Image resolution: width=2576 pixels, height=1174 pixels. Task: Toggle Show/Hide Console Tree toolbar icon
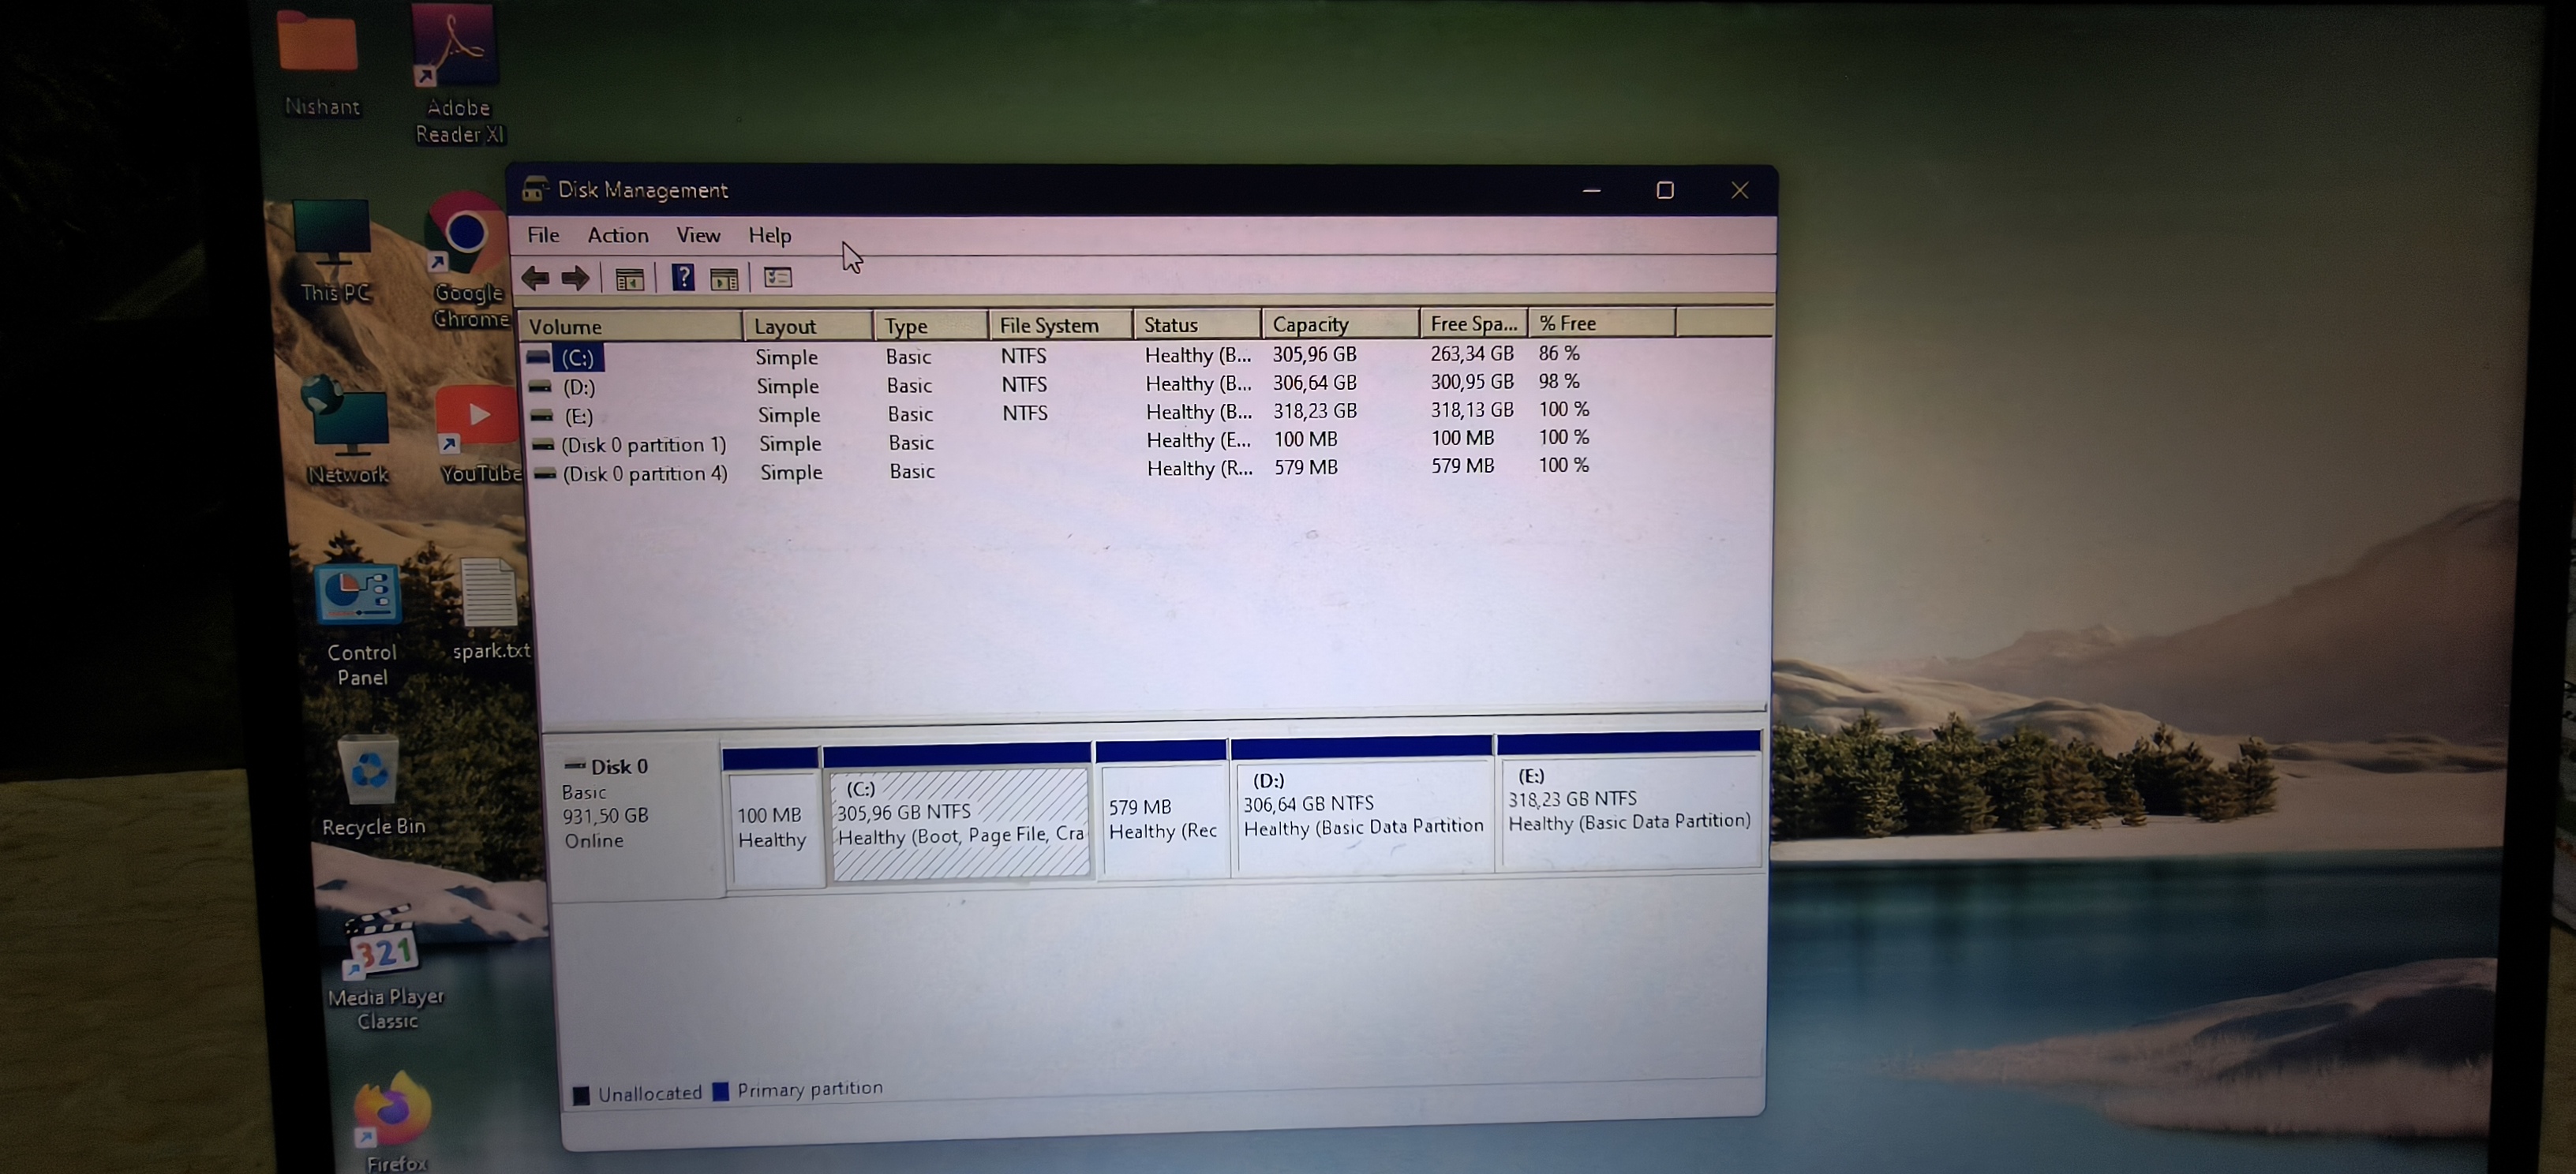(629, 279)
